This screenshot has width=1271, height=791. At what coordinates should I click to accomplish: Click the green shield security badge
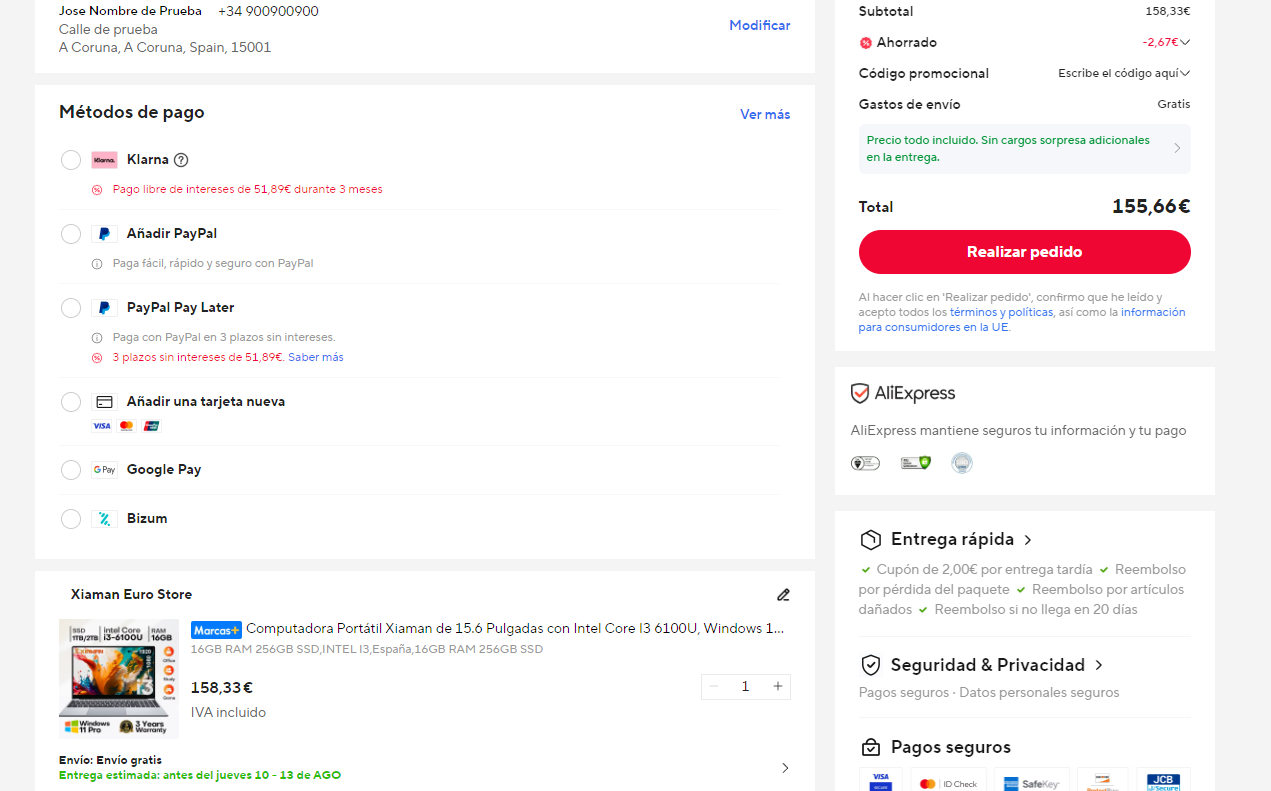[x=915, y=463]
